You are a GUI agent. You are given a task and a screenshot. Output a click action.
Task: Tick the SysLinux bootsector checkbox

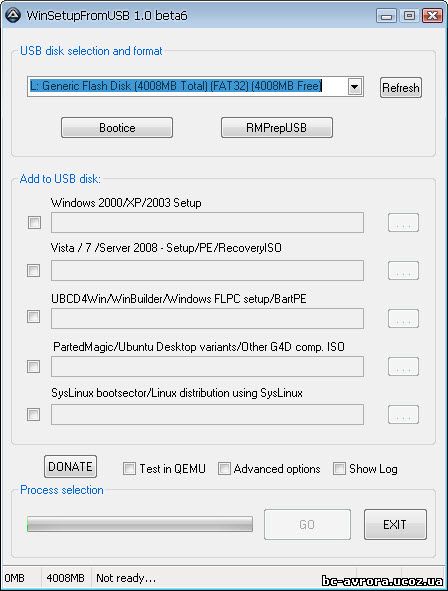[34, 415]
